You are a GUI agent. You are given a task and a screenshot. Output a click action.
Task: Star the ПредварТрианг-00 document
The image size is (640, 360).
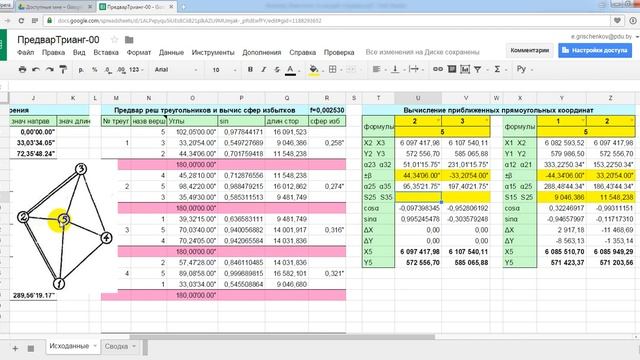(115, 40)
